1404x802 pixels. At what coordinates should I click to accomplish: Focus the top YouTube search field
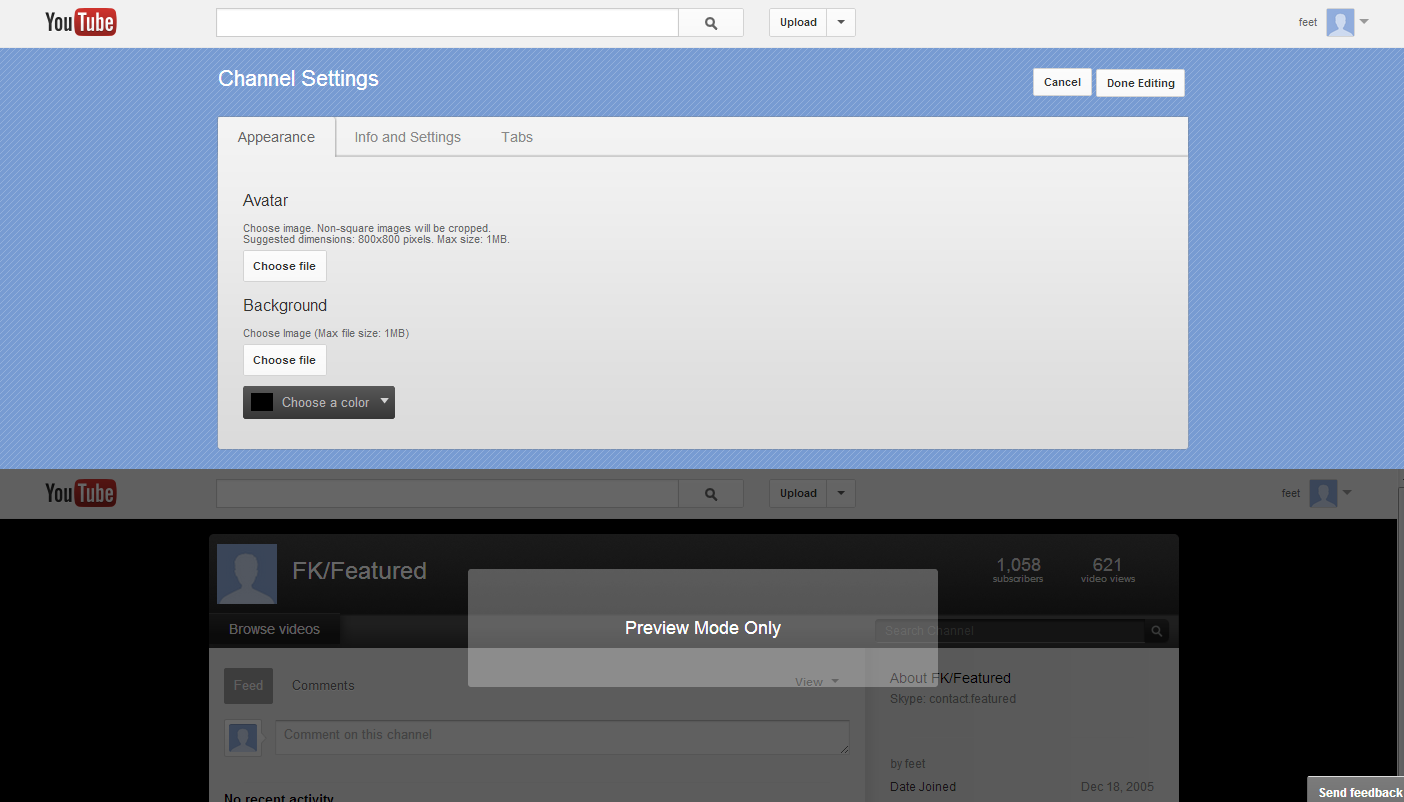pyautogui.click(x=447, y=23)
